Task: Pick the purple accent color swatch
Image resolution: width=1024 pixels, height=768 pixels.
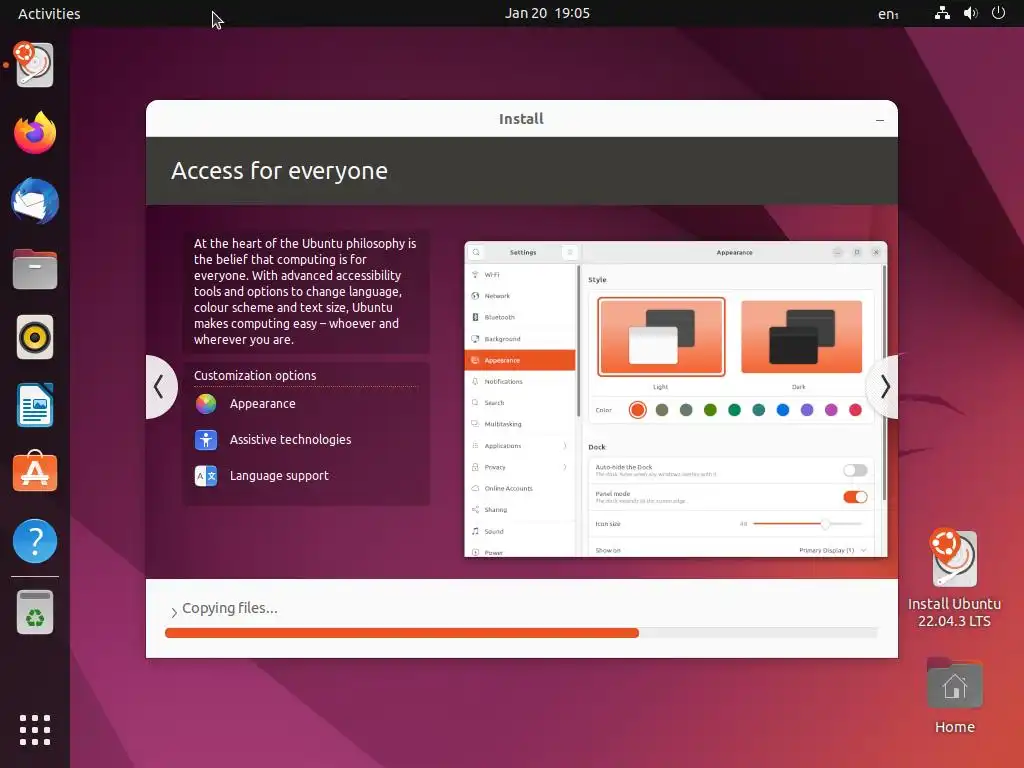Action: pos(807,410)
